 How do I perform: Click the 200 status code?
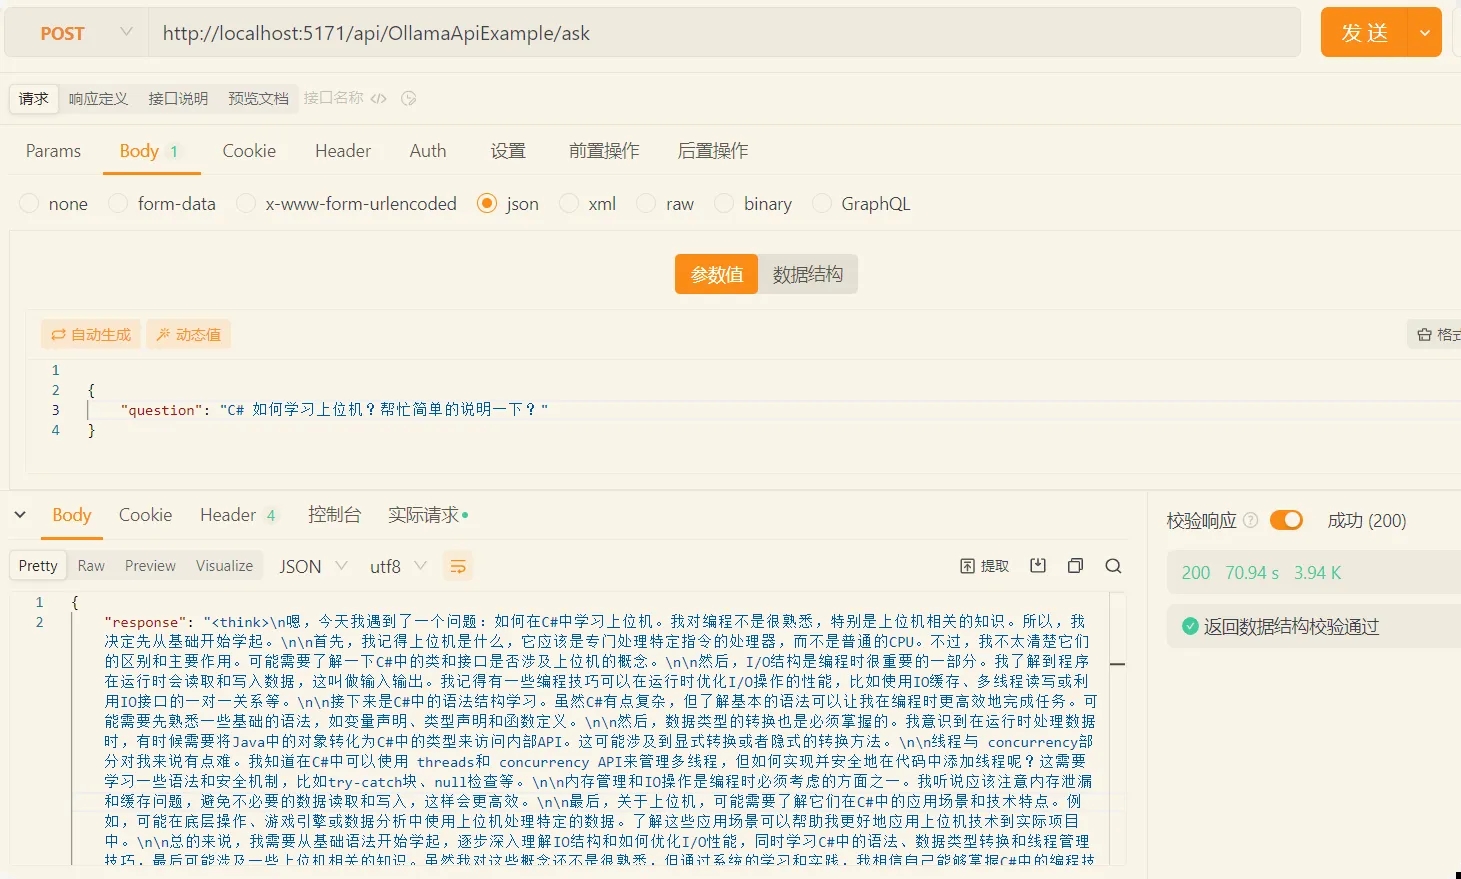tap(1195, 573)
